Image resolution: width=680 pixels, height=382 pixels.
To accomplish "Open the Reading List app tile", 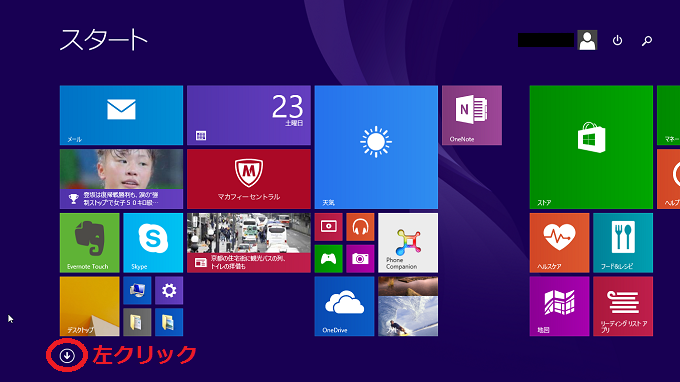I will tap(623, 307).
